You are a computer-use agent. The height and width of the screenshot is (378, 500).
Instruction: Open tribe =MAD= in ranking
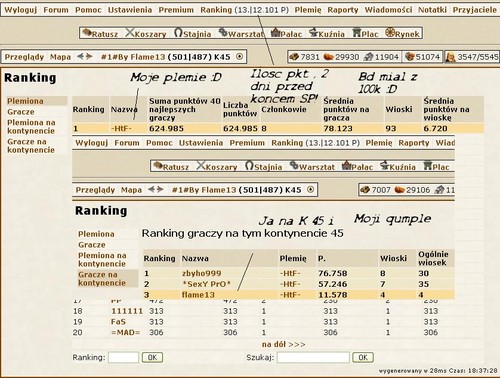point(125,332)
